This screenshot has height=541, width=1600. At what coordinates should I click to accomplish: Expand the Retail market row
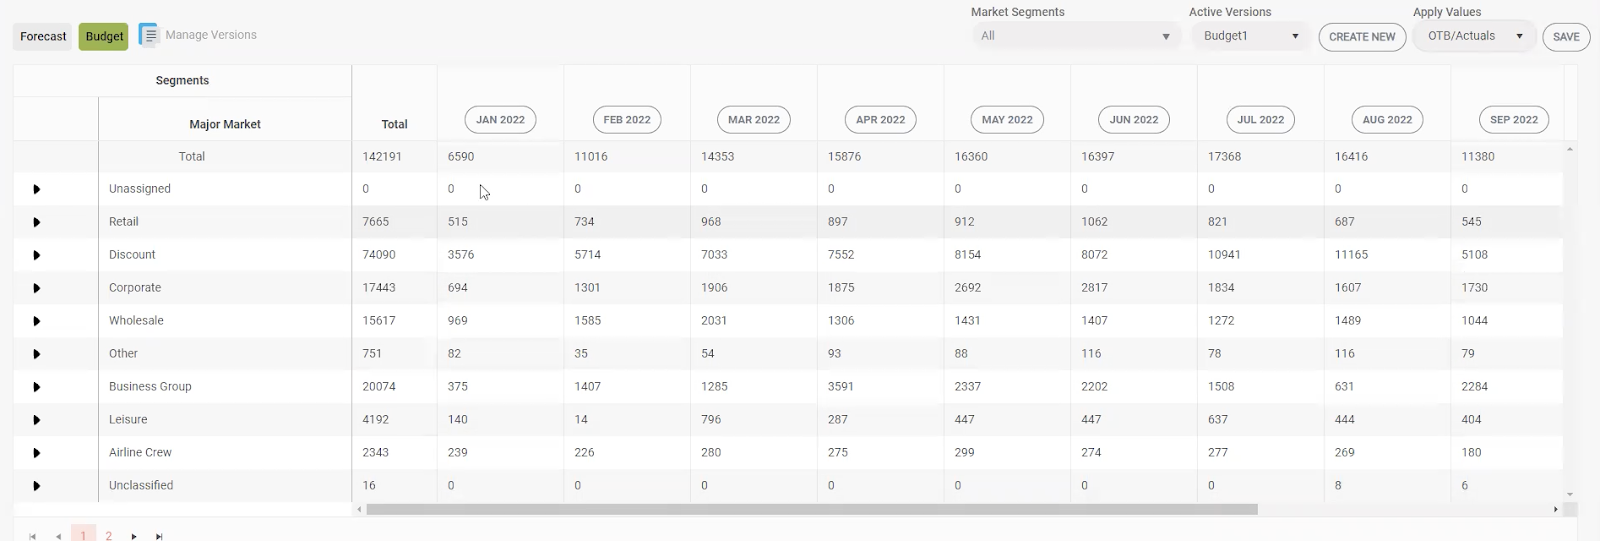pos(37,222)
